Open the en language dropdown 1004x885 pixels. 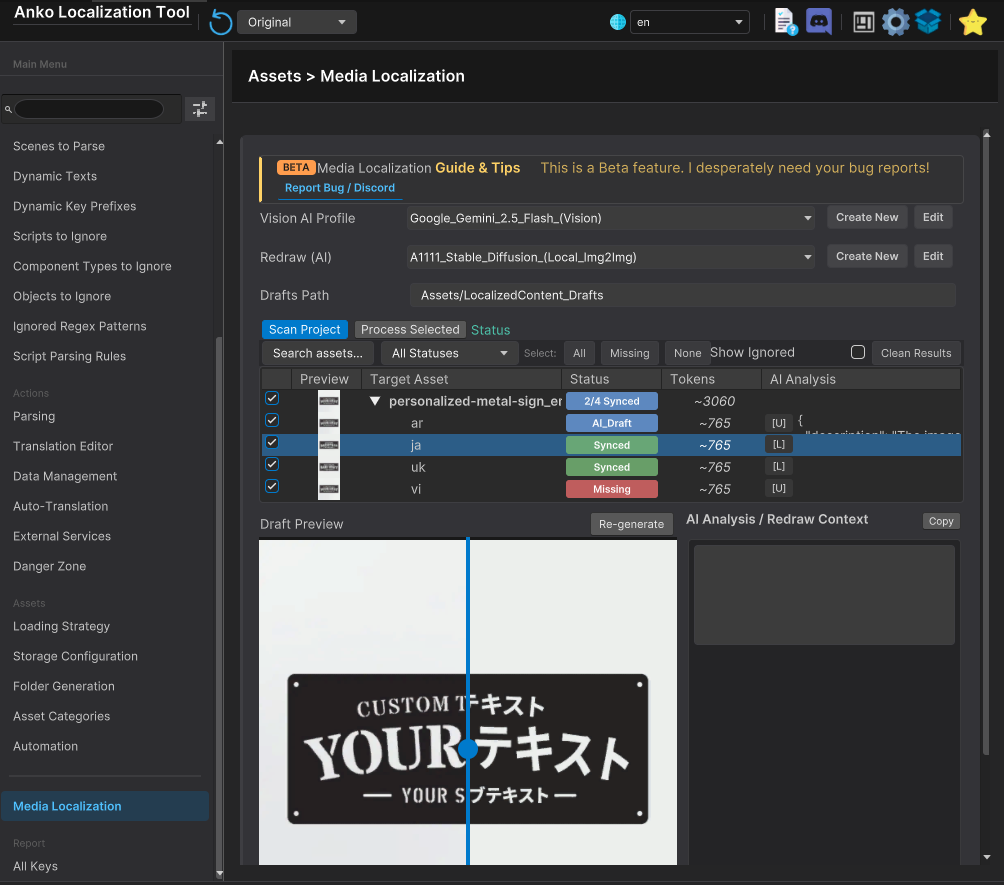coord(690,22)
